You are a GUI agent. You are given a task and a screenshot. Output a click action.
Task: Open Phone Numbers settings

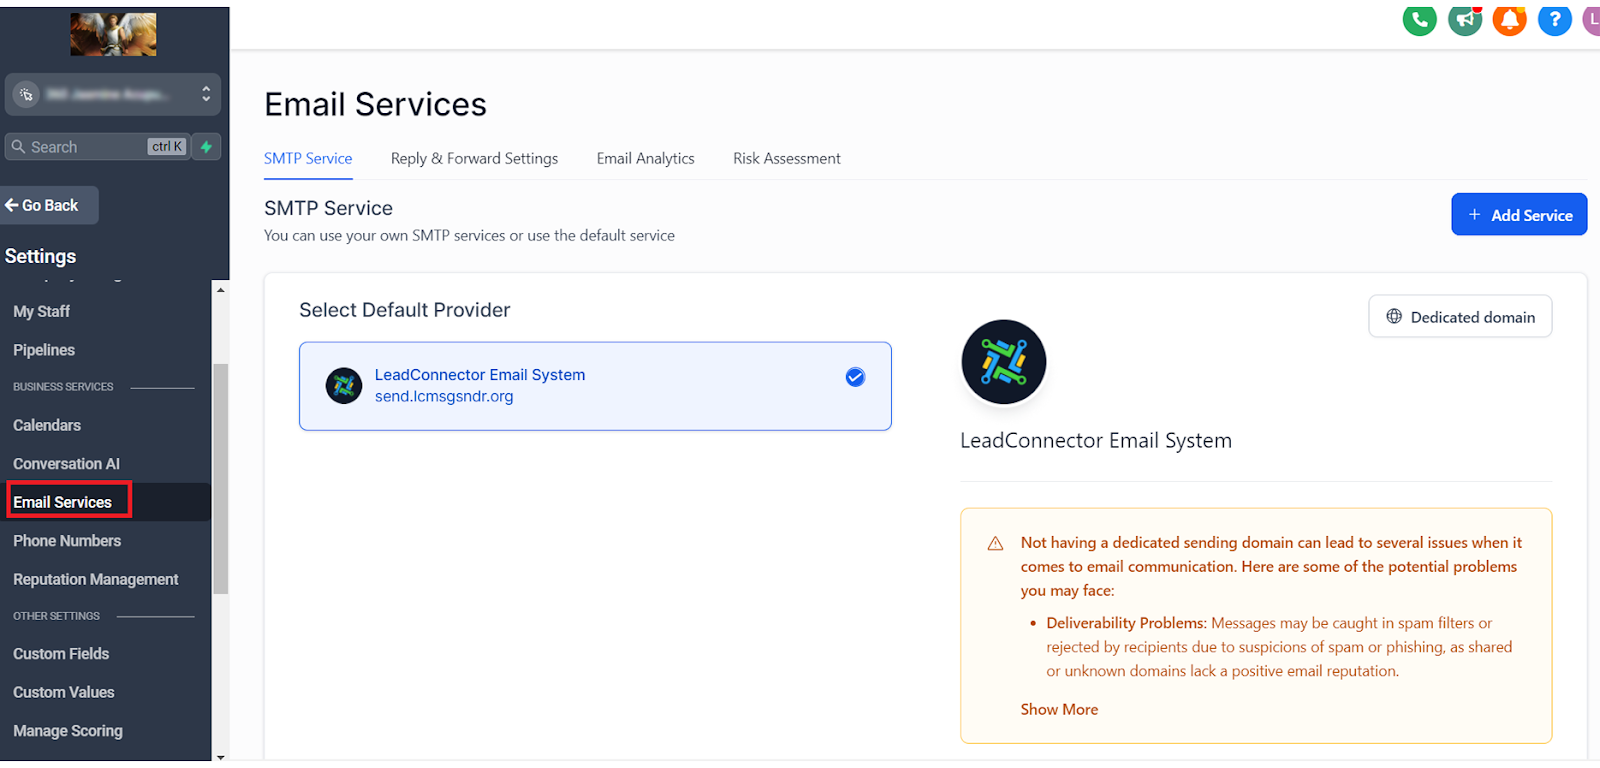tap(67, 541)
